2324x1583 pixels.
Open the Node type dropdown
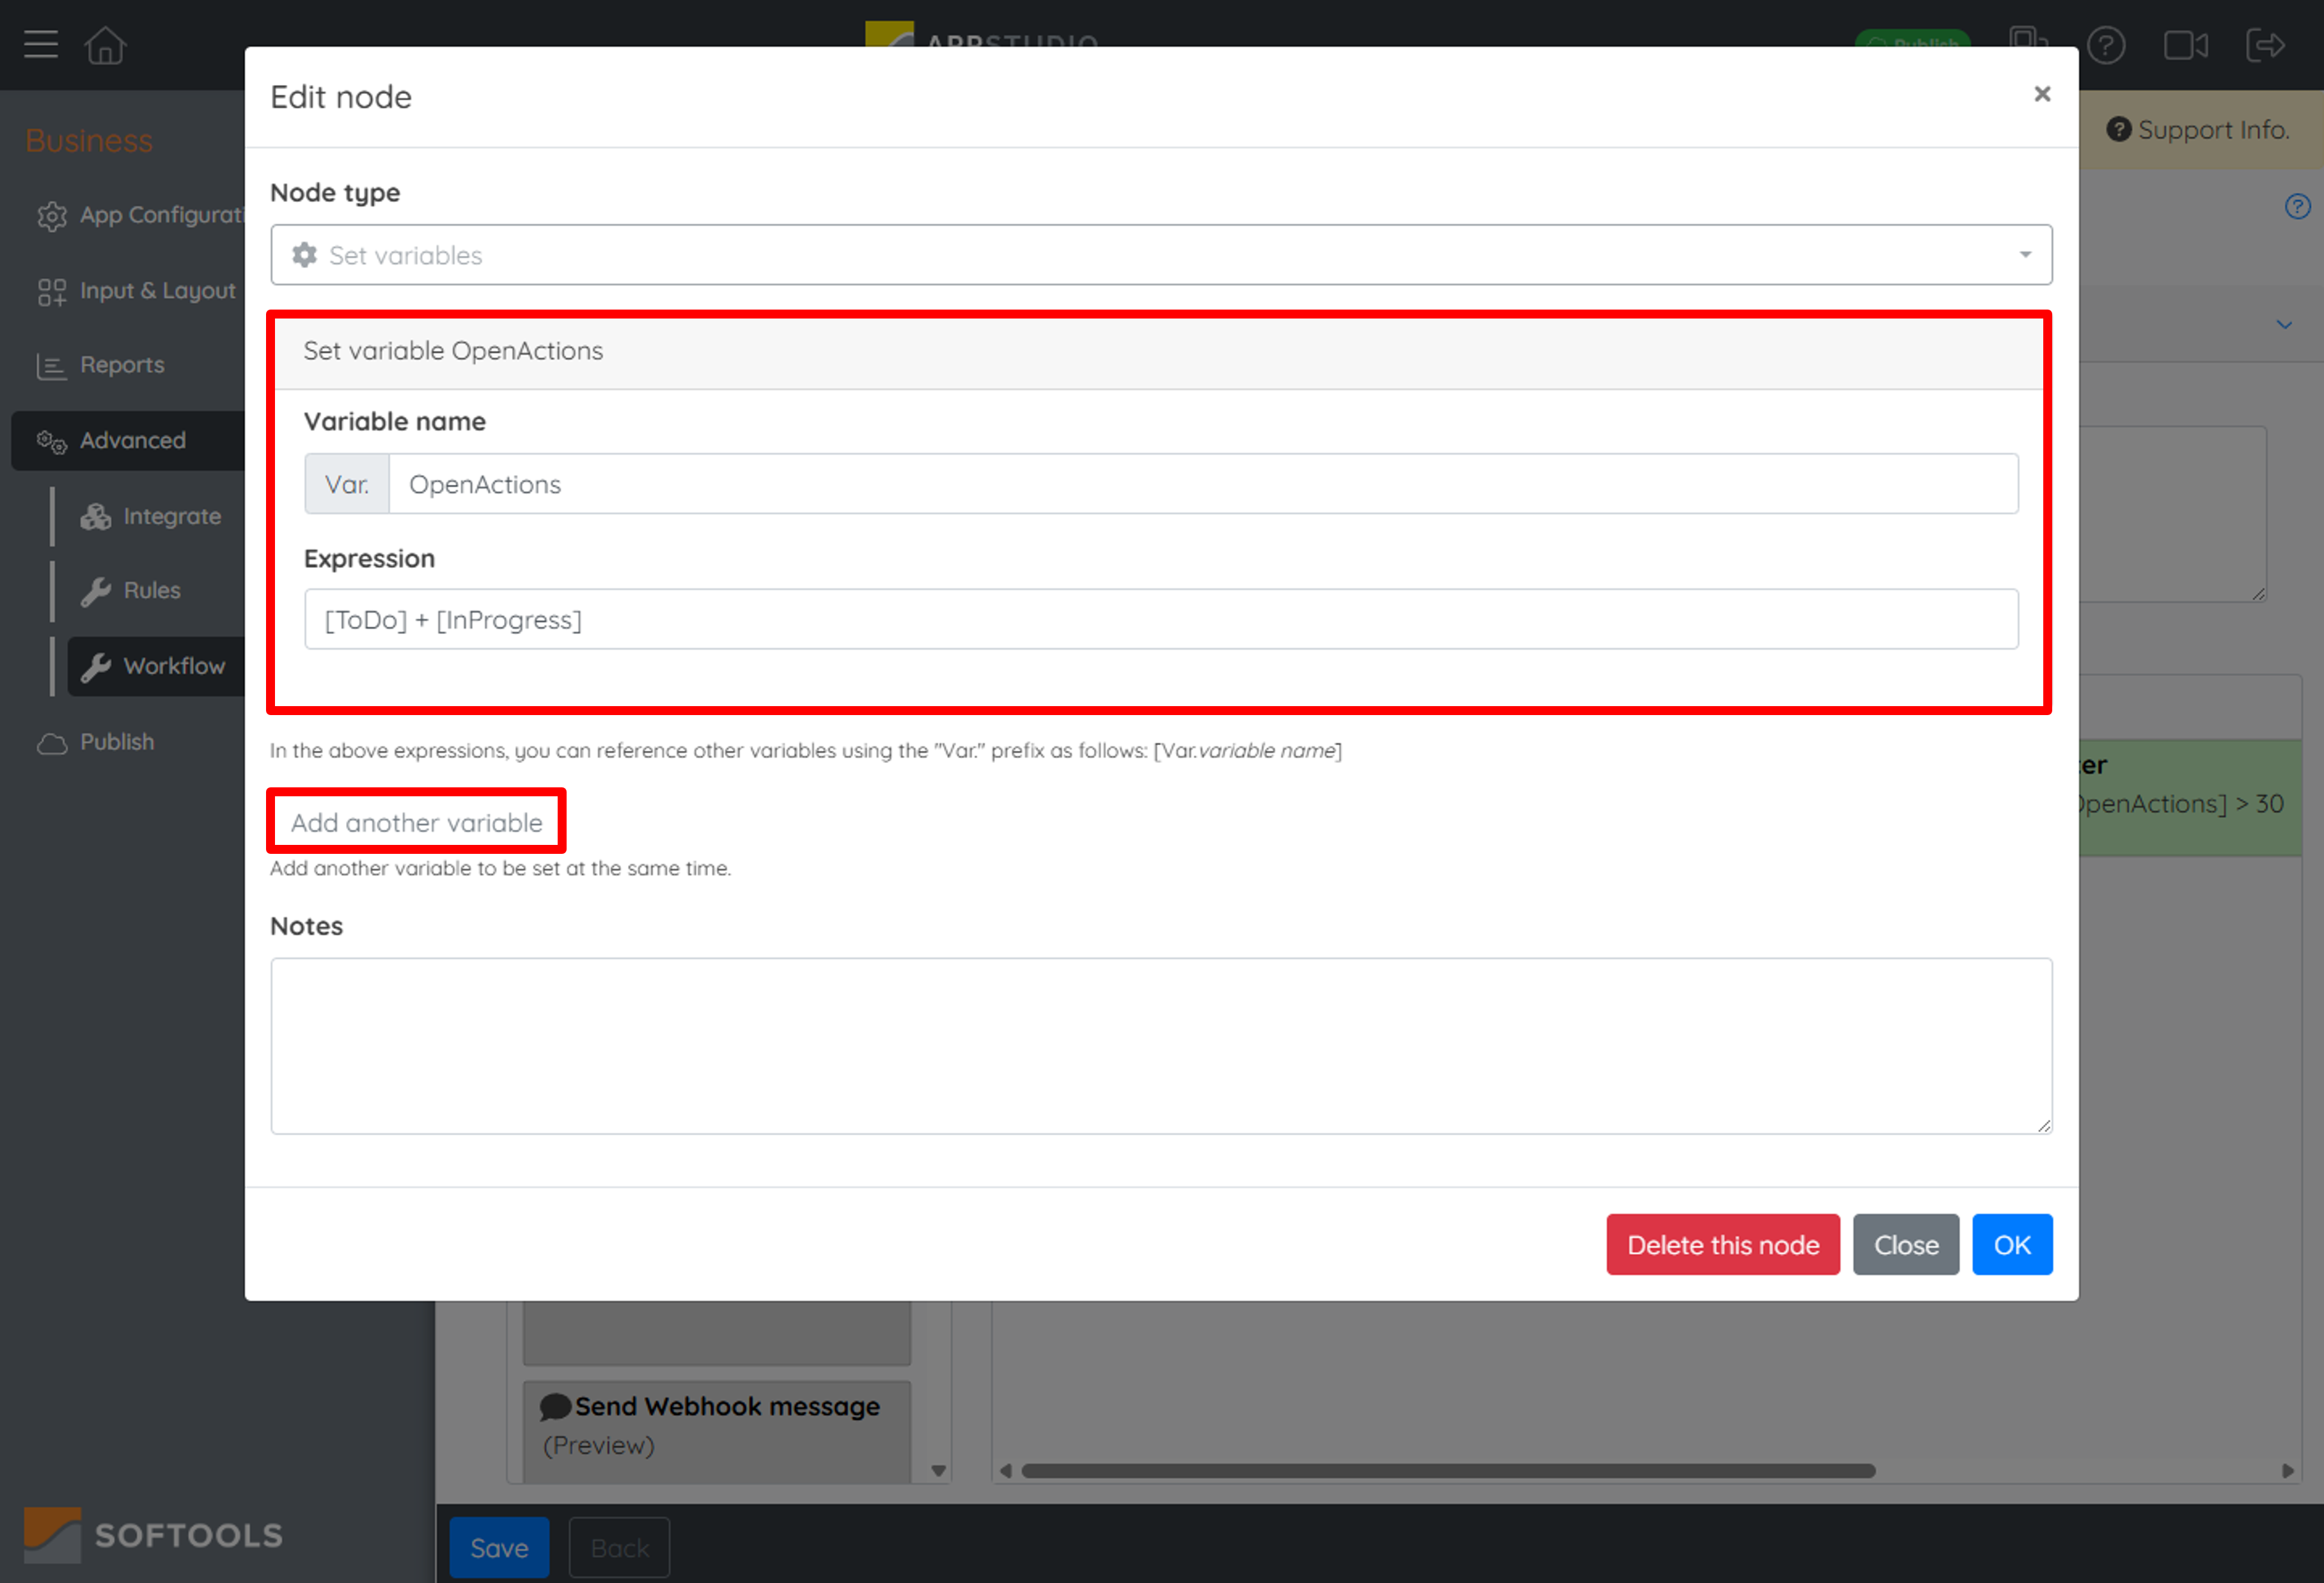coord(1161,255)
